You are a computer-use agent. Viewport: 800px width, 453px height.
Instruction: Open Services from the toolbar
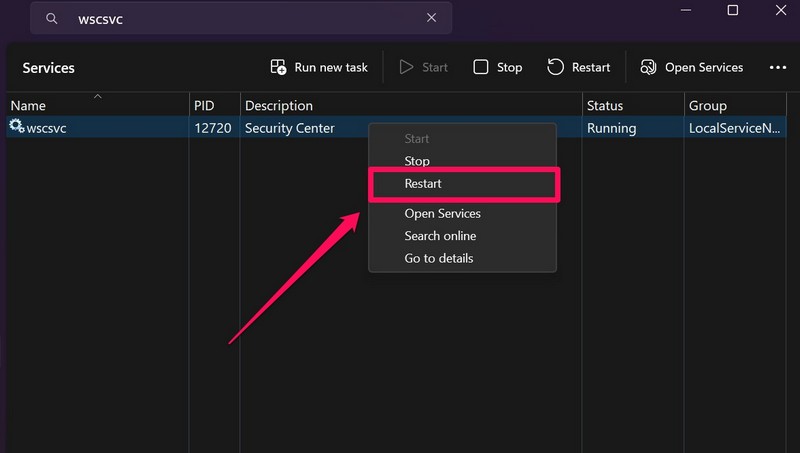tap(691, 67)
